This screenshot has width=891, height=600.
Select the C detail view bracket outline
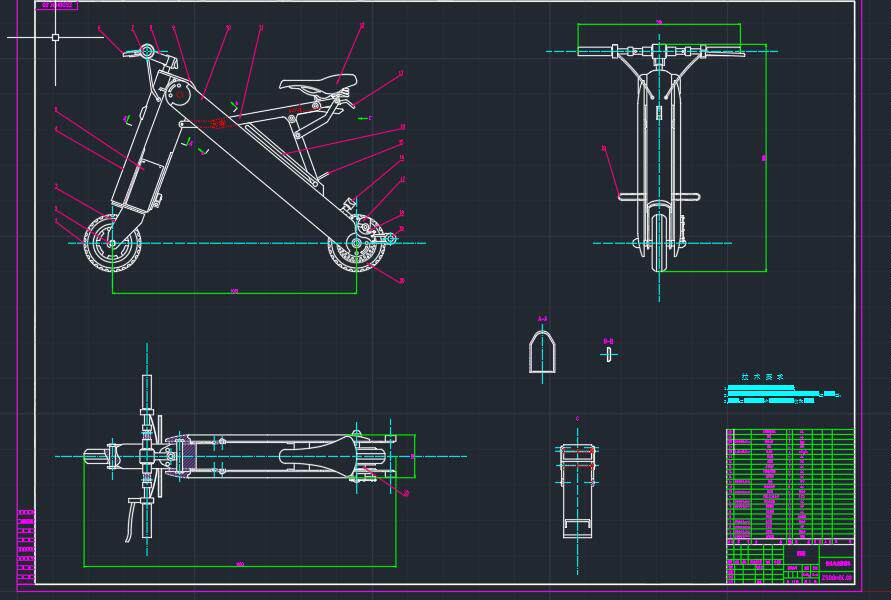[x=577, y=491]
